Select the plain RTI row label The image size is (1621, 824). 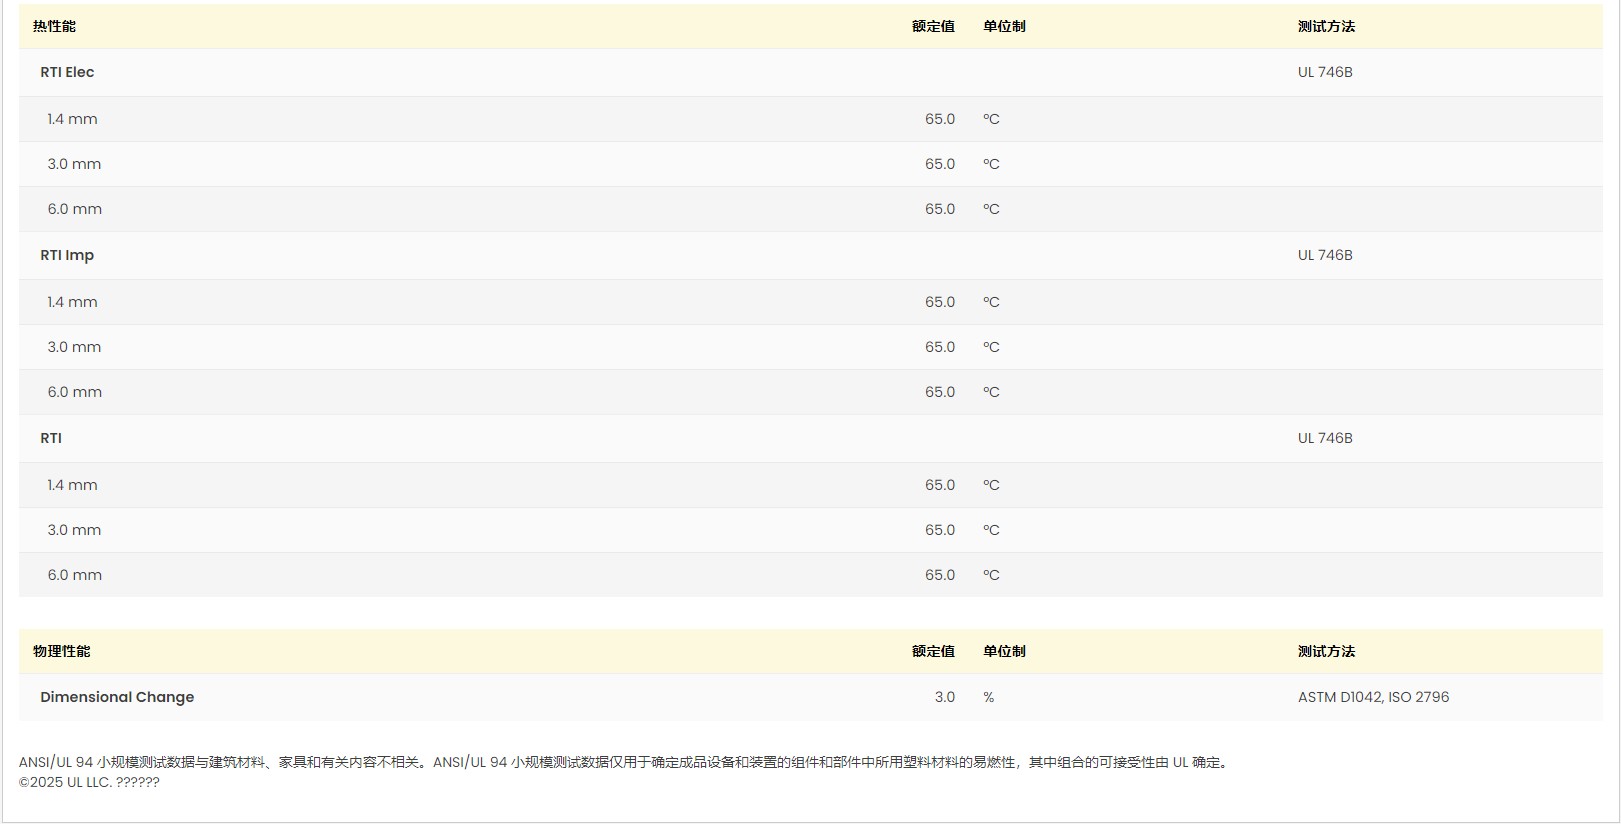(x=51, y=438)
